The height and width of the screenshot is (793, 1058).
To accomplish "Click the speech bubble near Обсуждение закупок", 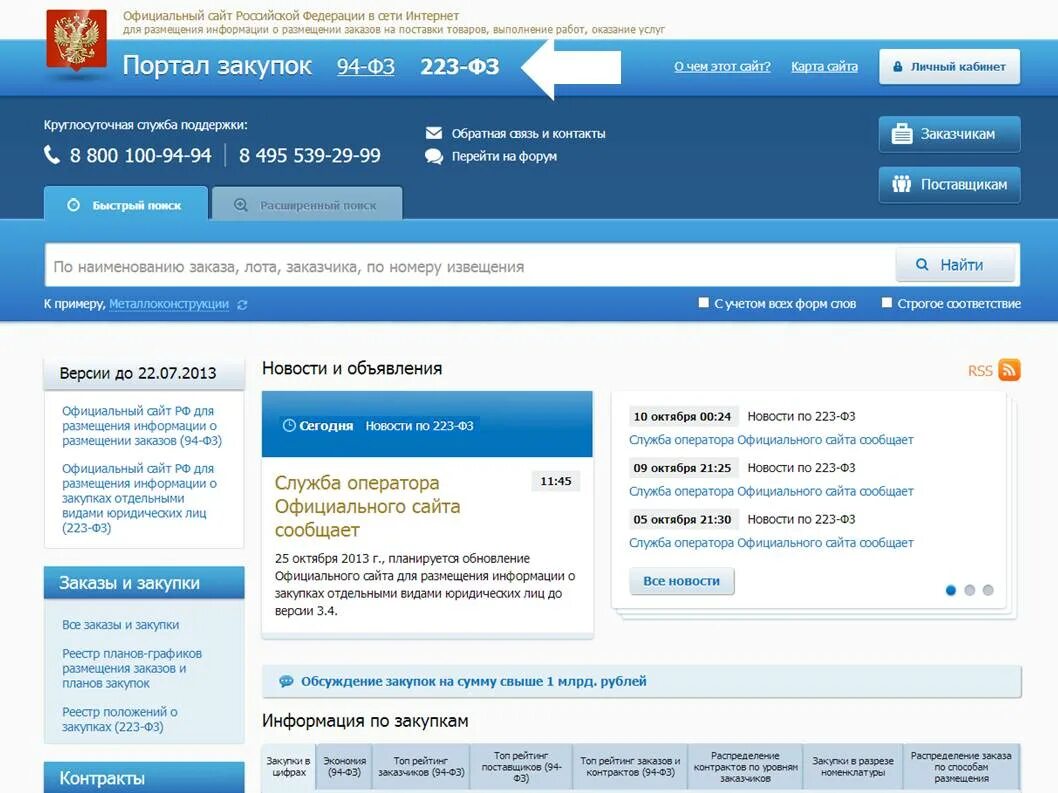I will [284, 680].
